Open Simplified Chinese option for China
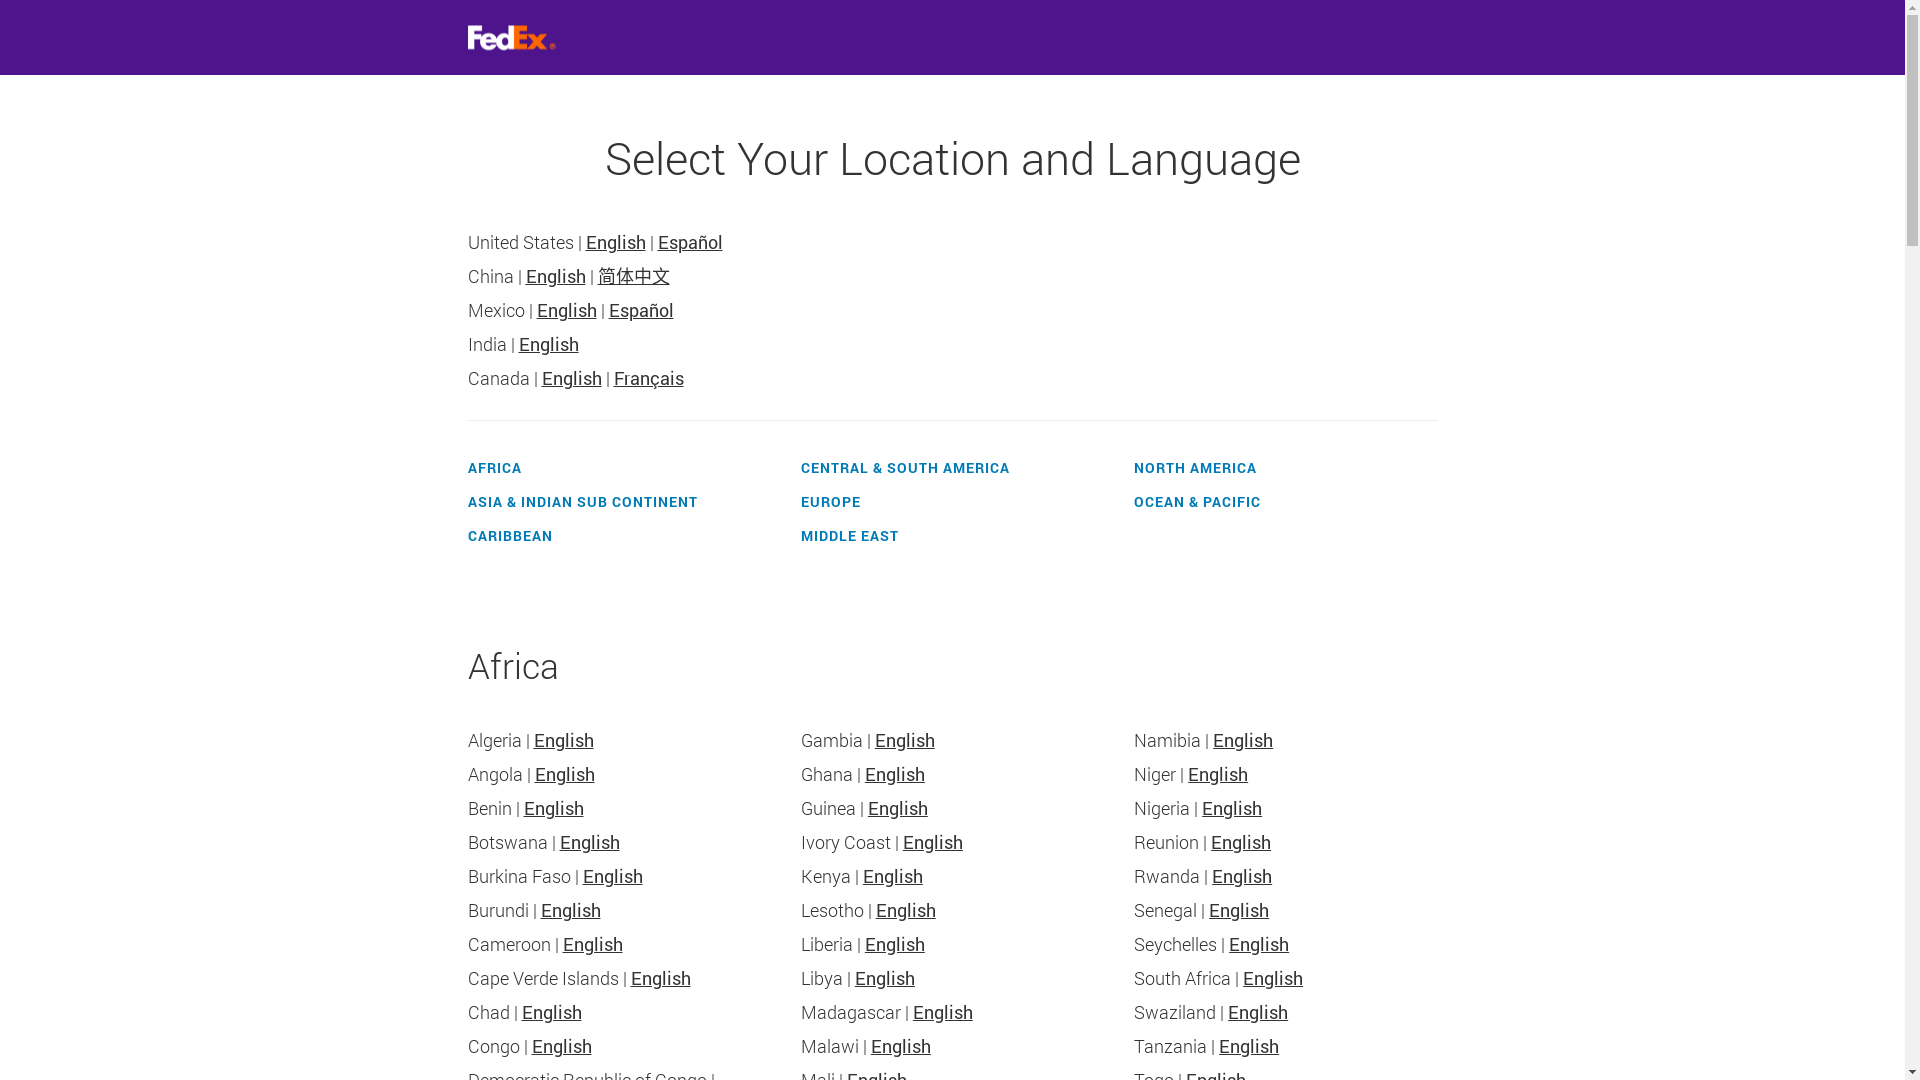Image resolution: width=1920 pixels, height=1080 pixels. pyautogui.click(x=634, y=277)
